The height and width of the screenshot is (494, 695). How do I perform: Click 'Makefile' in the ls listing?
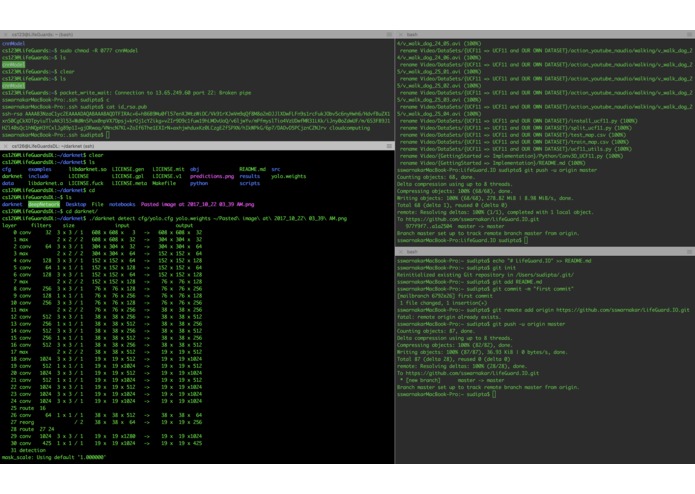click(x=164, y=183)
